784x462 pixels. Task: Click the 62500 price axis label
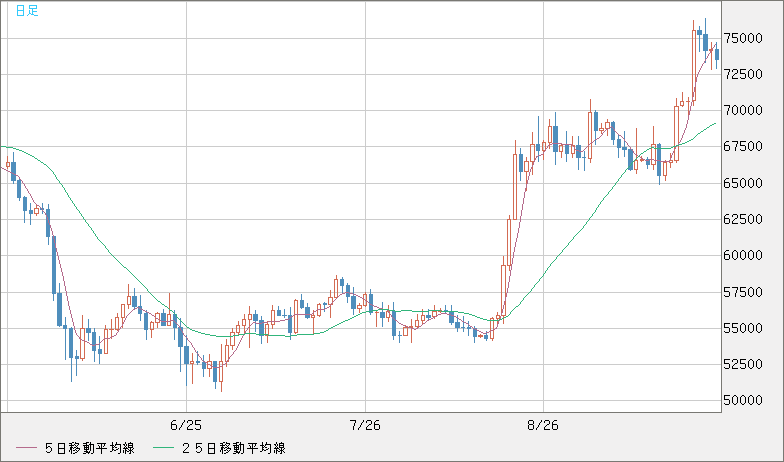[745, 220]
